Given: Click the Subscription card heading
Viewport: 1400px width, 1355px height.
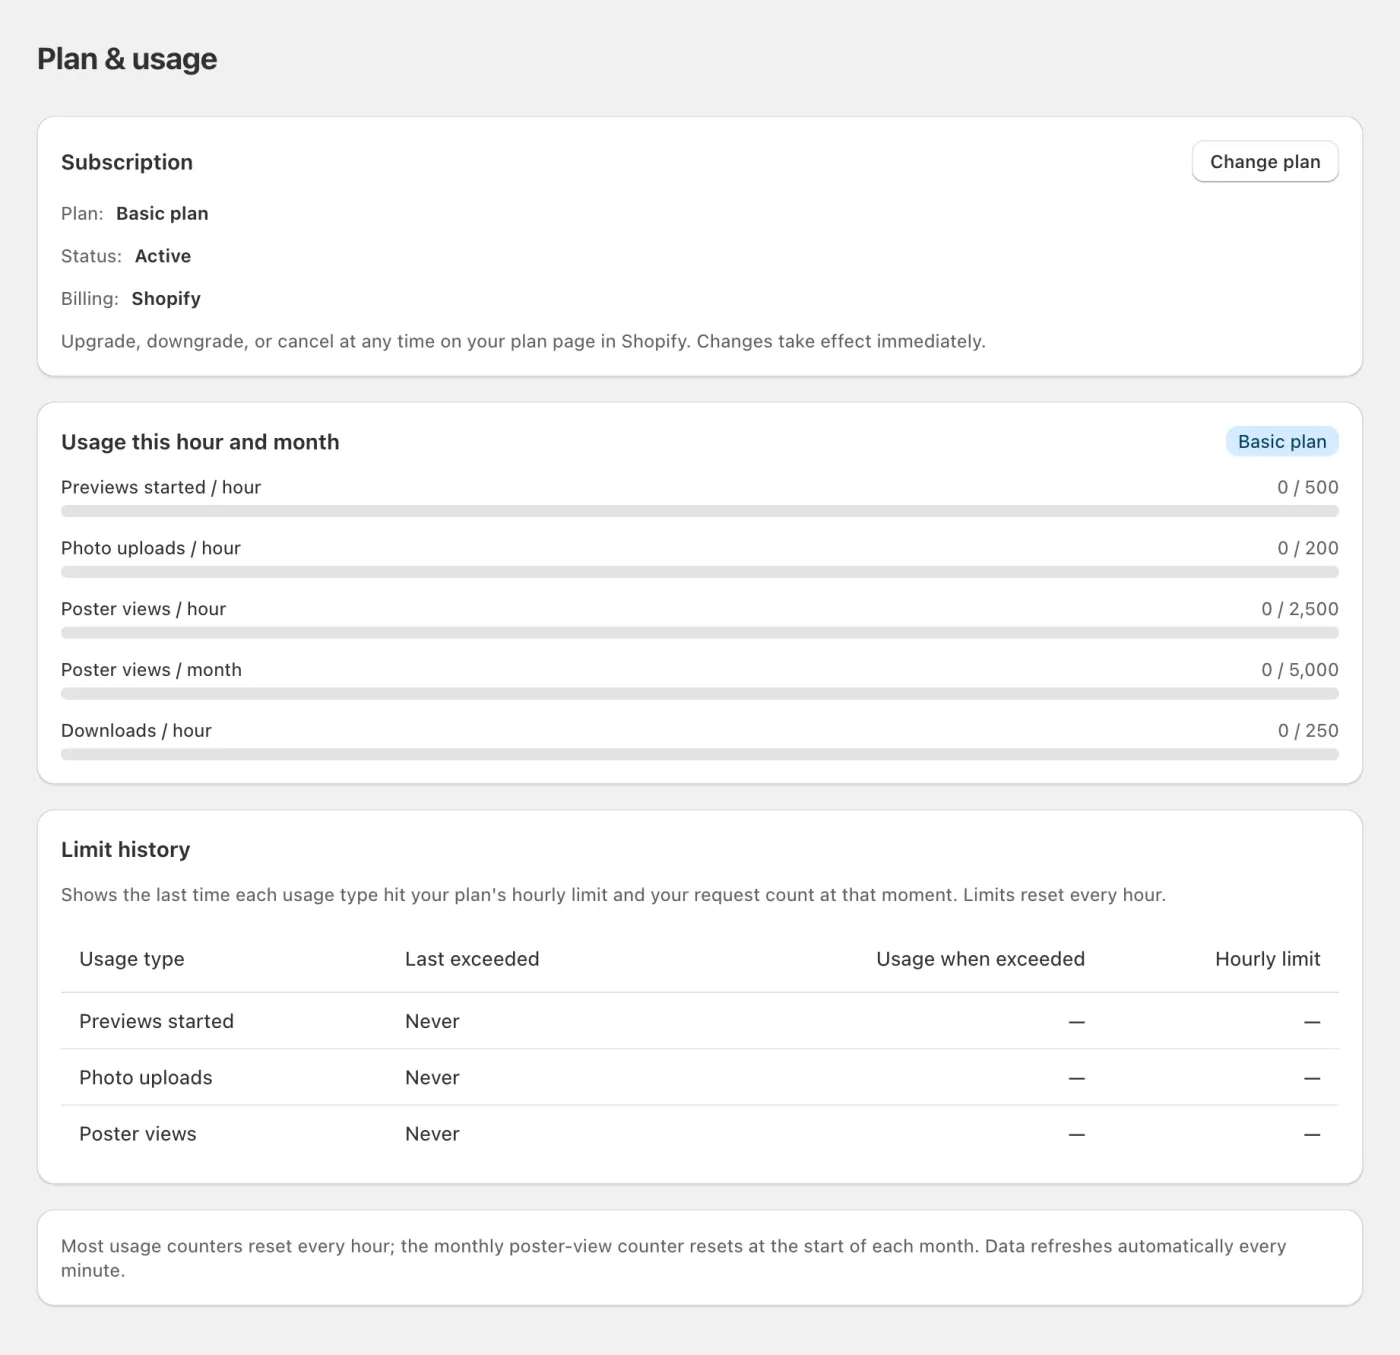Looking at the screenshot, I should pyautogui.click(x=127, y=162).
